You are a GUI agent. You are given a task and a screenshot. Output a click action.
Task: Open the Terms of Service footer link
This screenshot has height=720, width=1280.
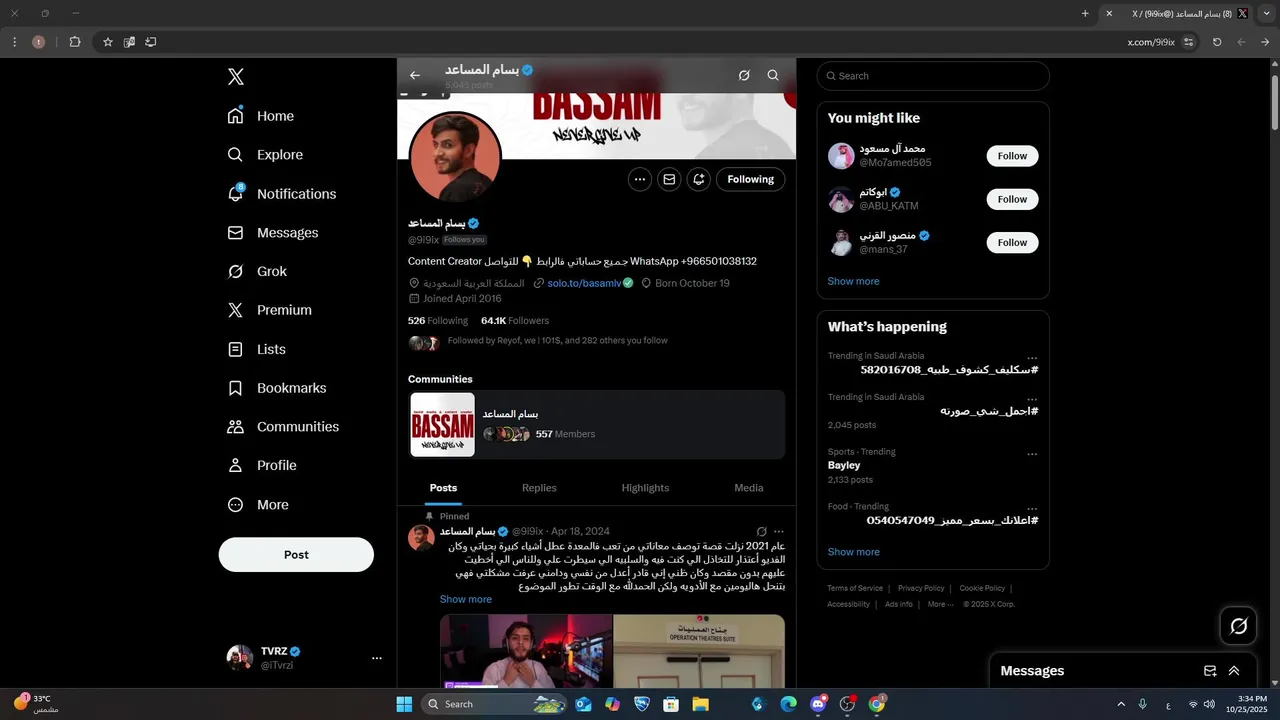point(855,588)
